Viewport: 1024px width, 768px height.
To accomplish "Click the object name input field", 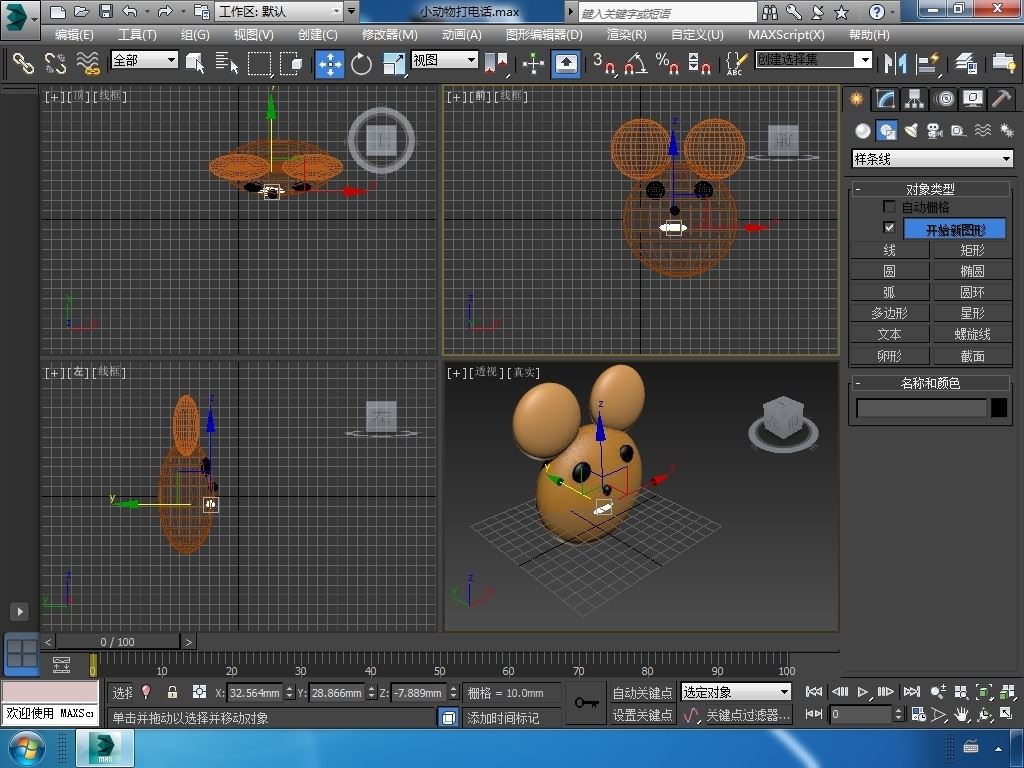I will pyautogui.click(x=921, y=408).
